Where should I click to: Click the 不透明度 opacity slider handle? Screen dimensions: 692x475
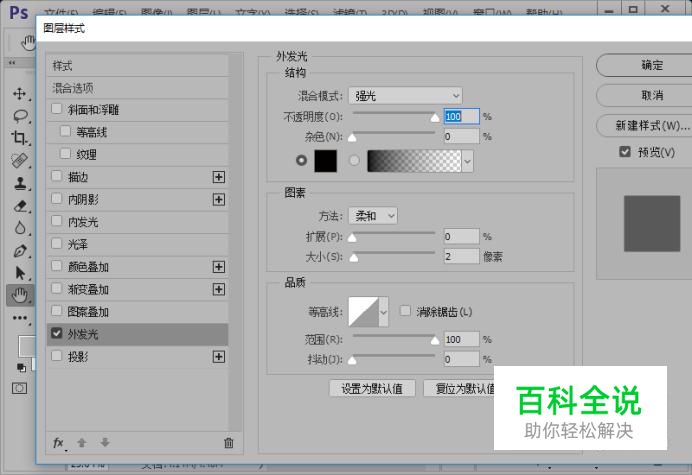tap(435, 117)
